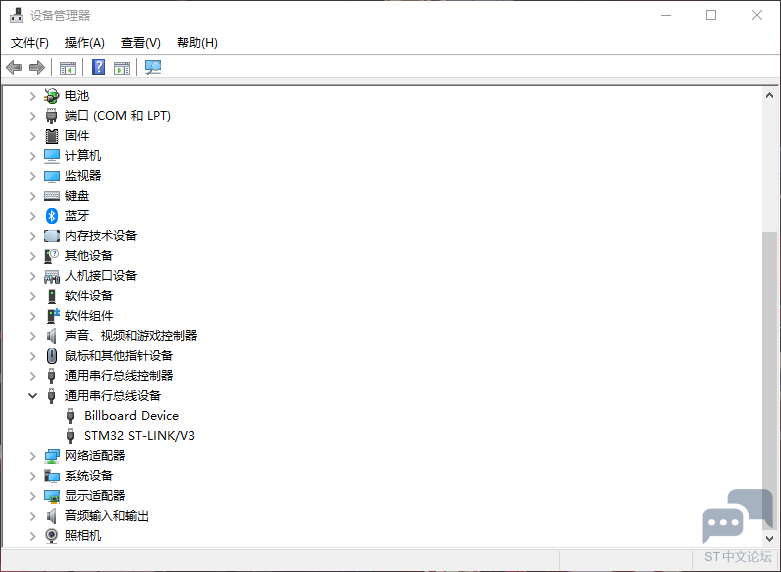Screen dimensions: 781x572
Task: Expand the 键盘 category
Action: click(x=32, y=196)
